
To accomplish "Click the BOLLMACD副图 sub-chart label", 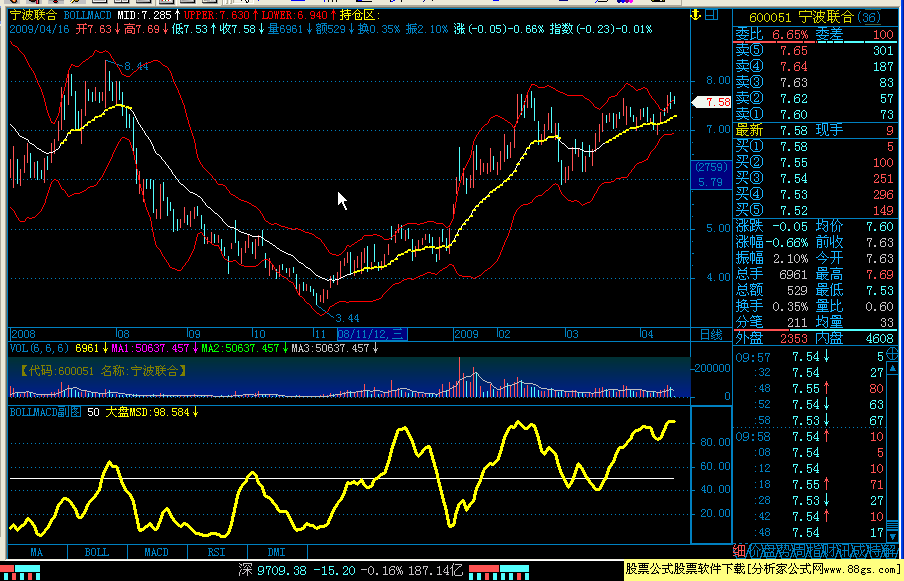I will (x=46, y=412).
